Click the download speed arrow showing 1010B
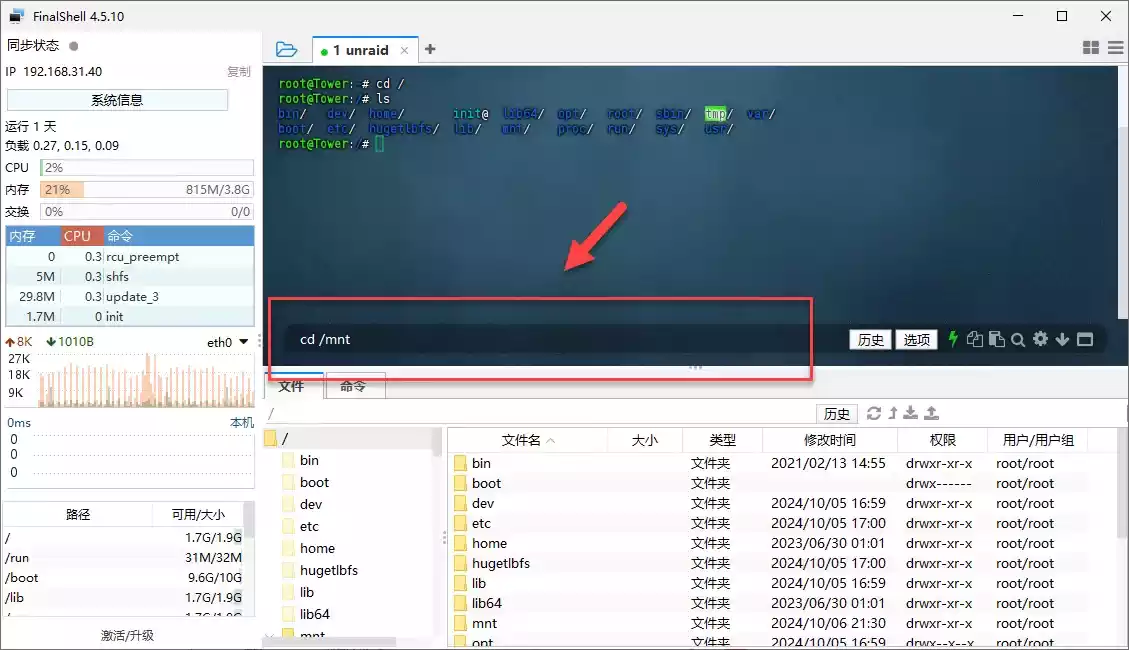 pos(51,342)
